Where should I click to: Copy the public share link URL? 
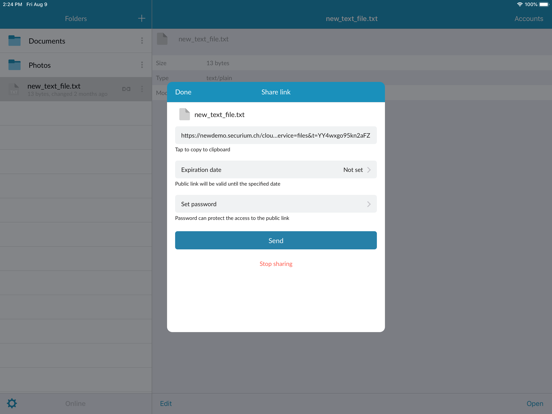(276, 136)
